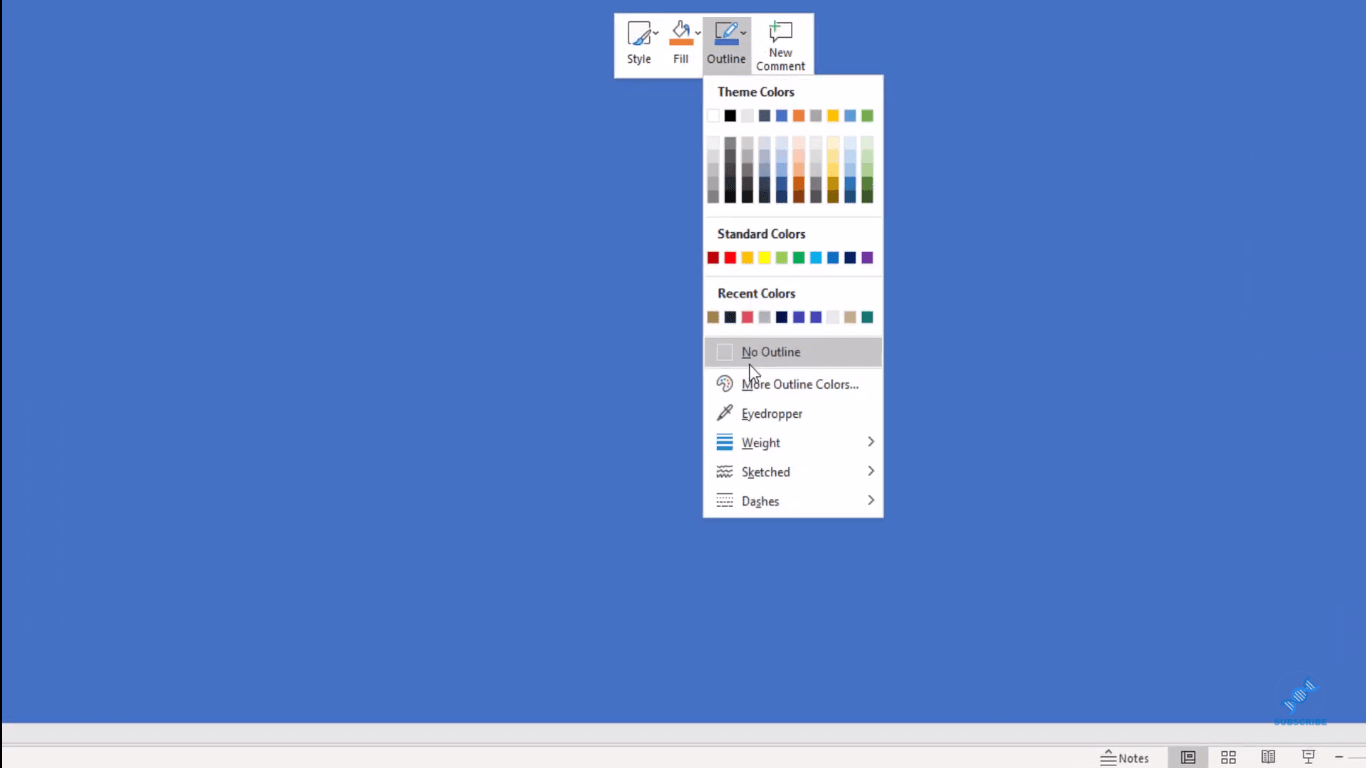The width and height of the screenshot is (1366, 768).
Task: Pick the yellow standard color
Action: click(764, 258)
